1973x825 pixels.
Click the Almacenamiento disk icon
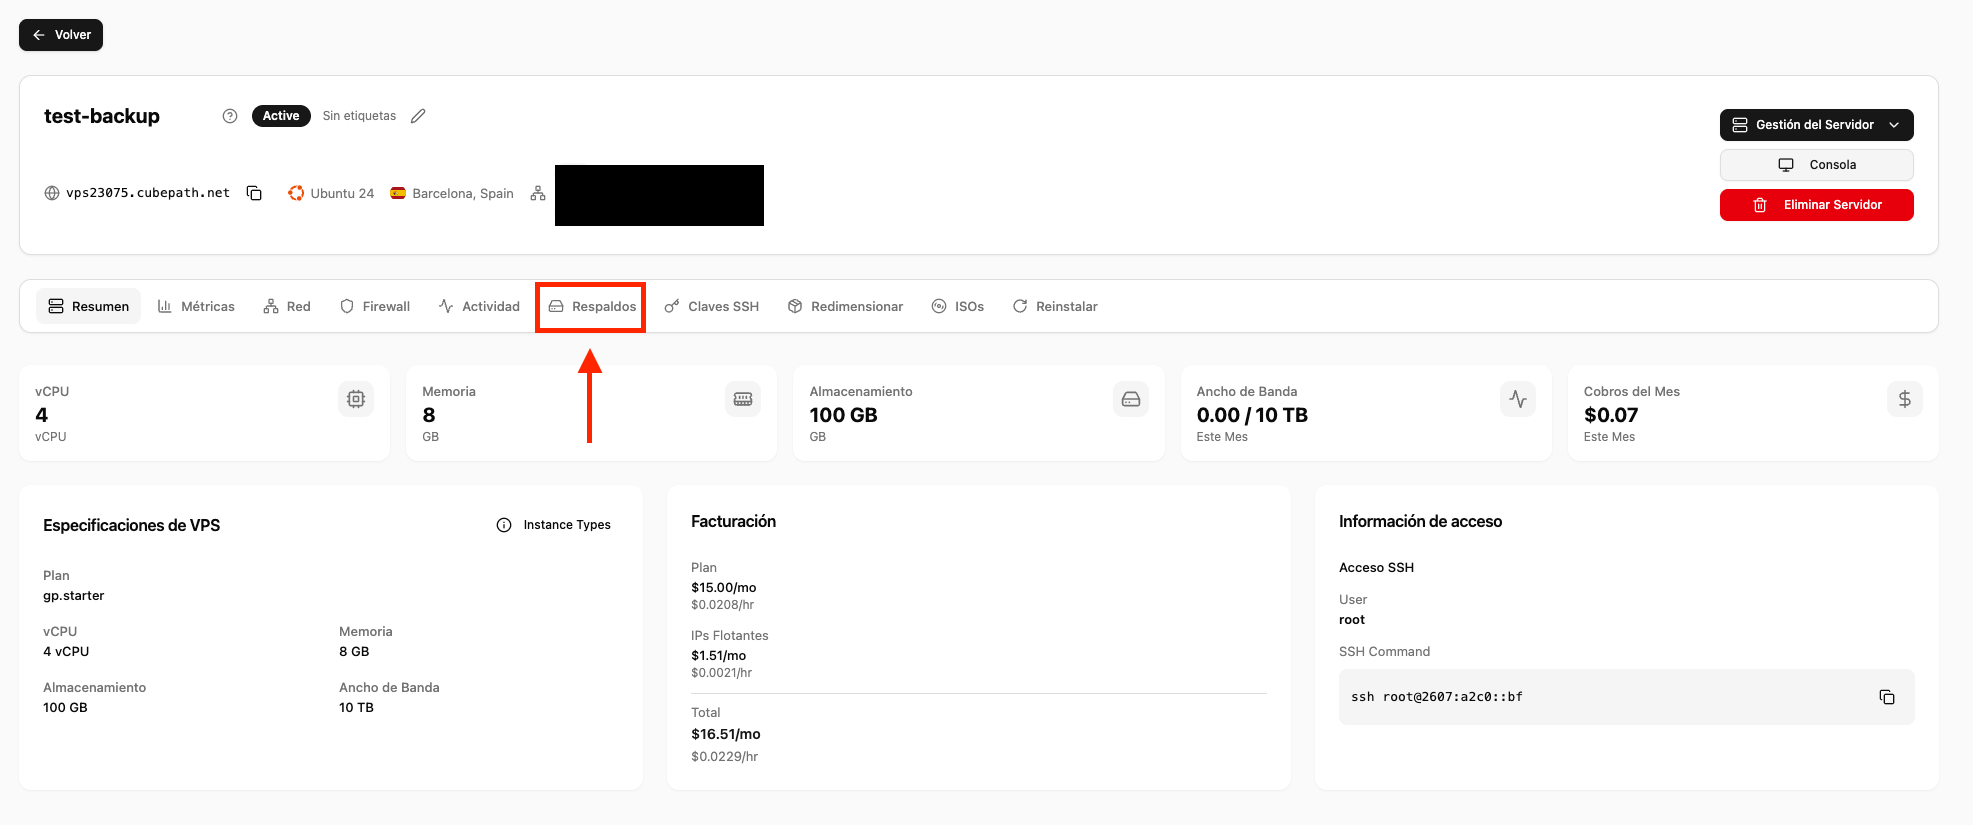1130,399
